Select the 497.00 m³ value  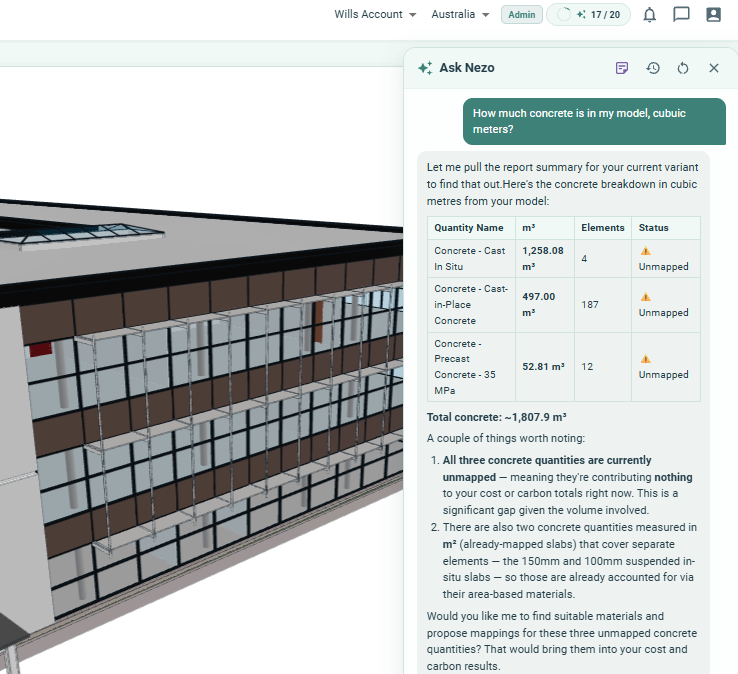[x=538, y=305]
